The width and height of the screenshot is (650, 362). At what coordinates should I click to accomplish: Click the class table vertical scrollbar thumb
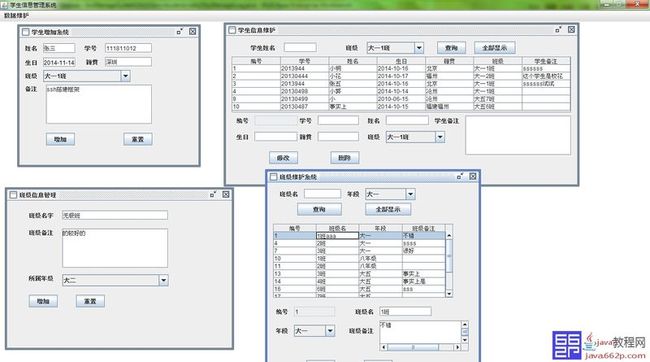449,256
